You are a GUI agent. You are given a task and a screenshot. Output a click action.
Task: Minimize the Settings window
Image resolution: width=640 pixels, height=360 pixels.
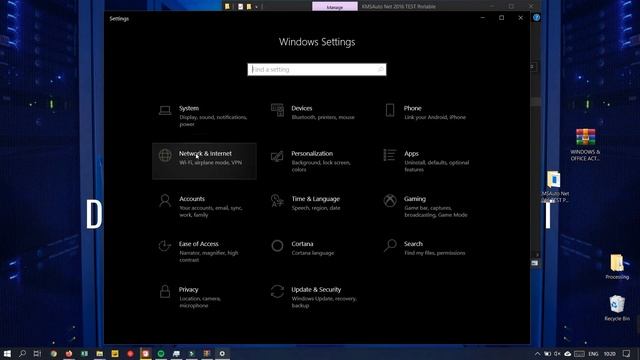point(482,18)
